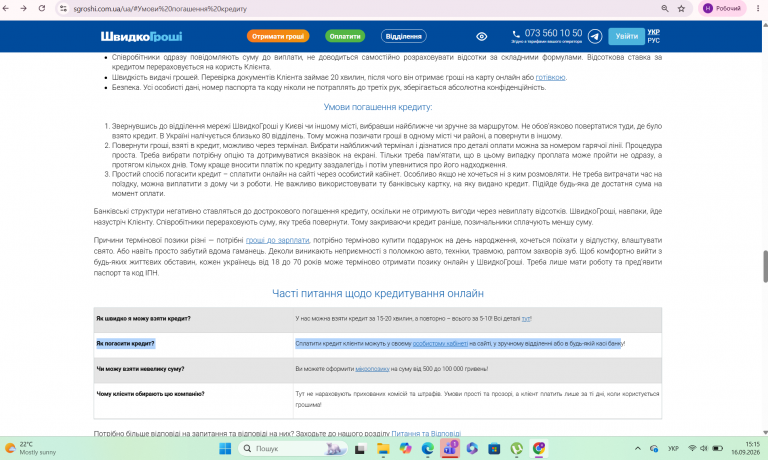The width and height of the screenshot is (768, 460).
Task: Open the Робочий browser profile button
Action: coord(722,8)
